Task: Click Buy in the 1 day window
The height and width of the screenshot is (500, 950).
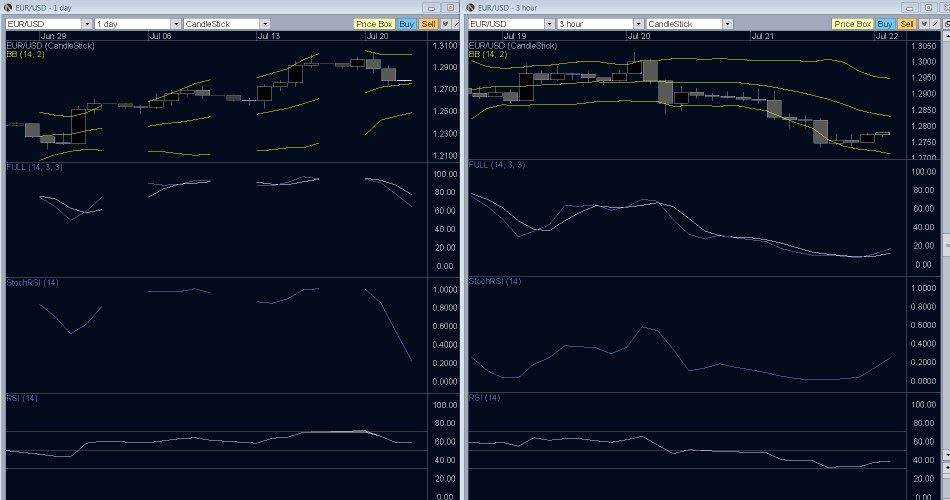Action: (x=407, y=24)
